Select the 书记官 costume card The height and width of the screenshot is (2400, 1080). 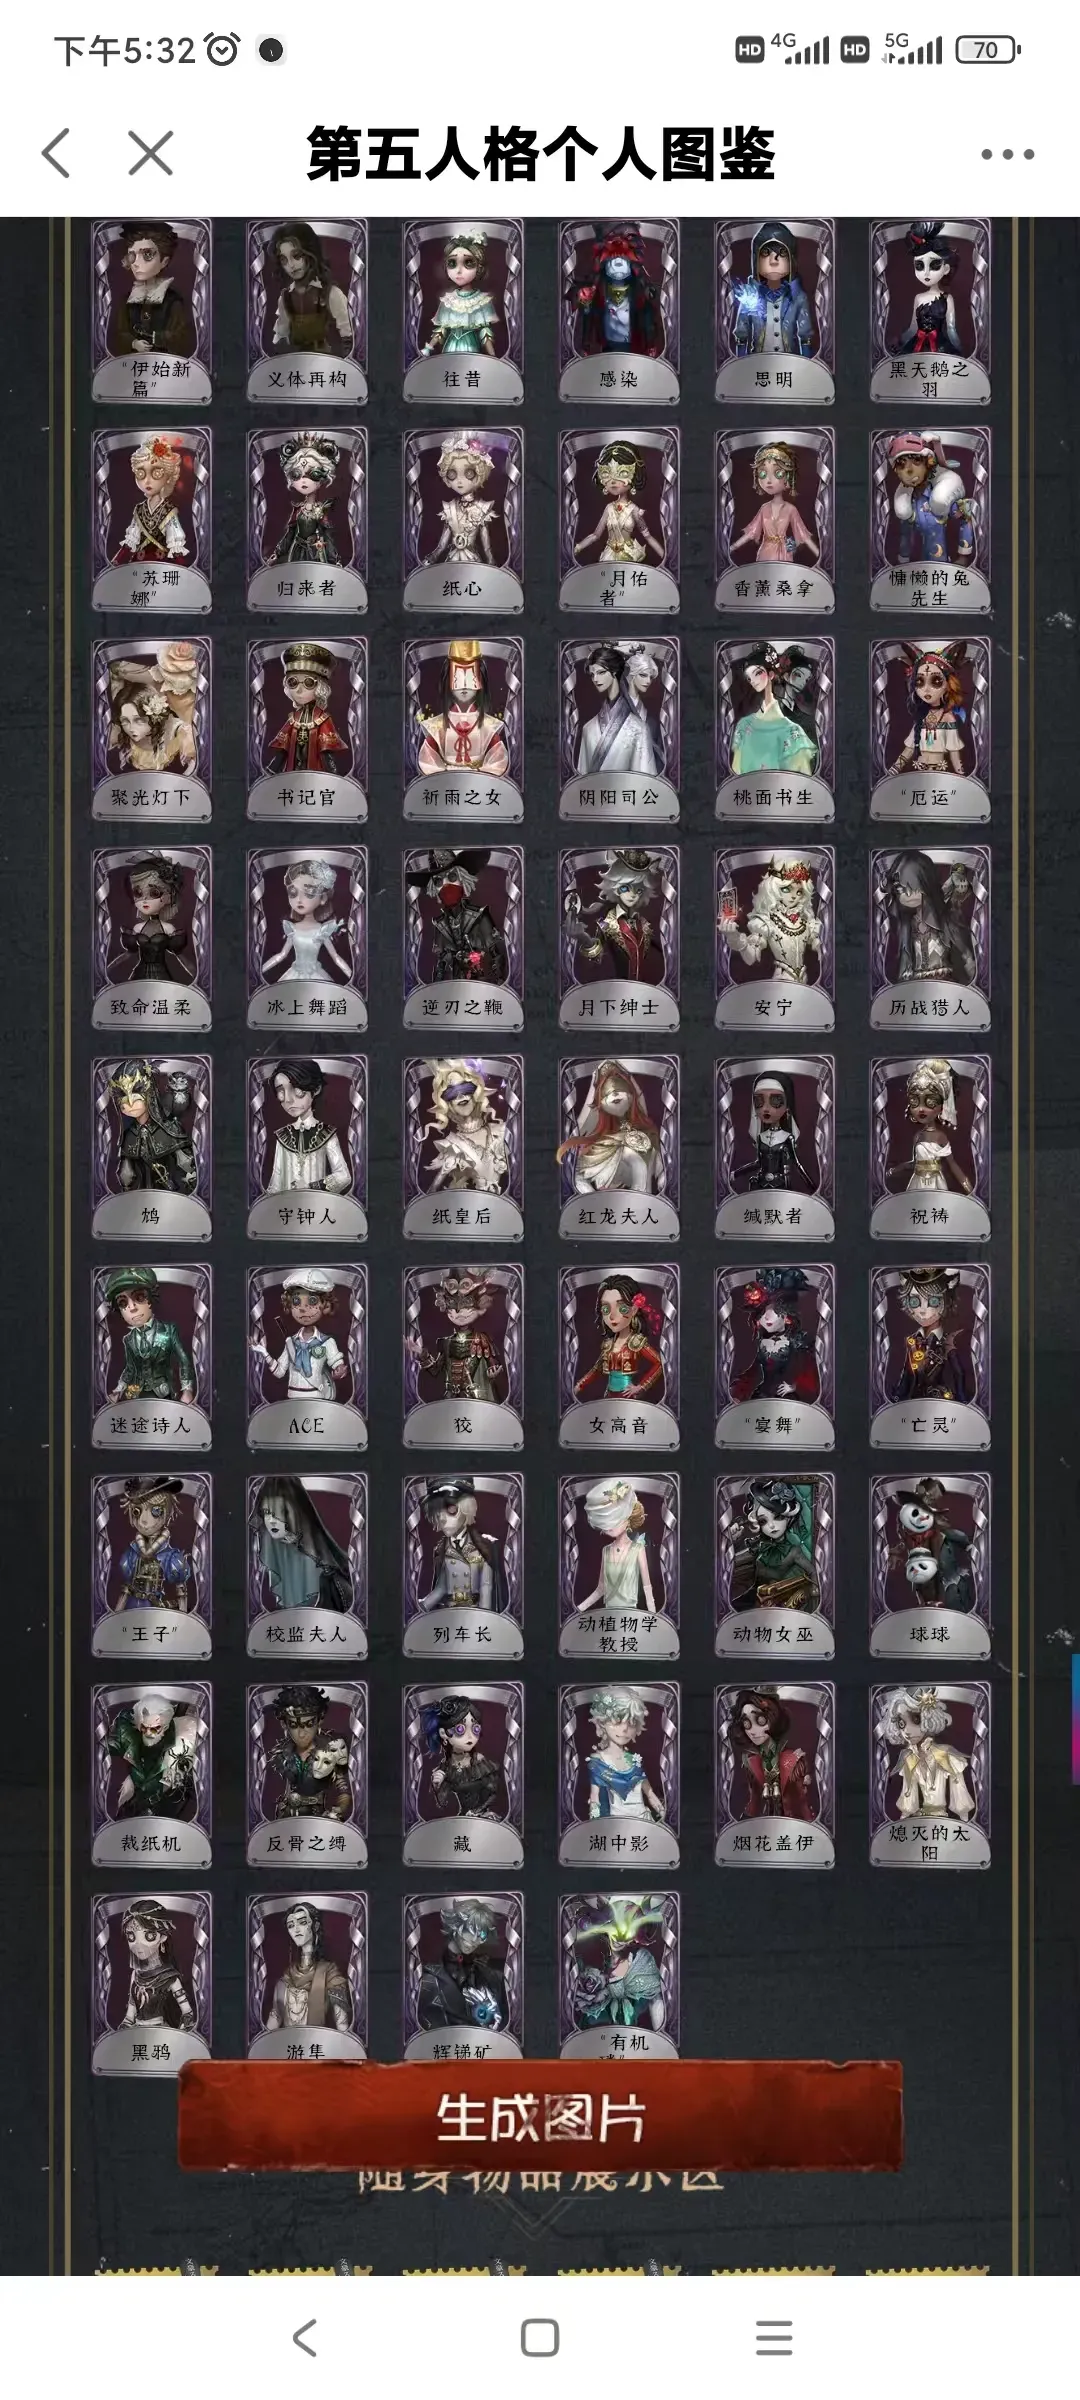[307, 729]
